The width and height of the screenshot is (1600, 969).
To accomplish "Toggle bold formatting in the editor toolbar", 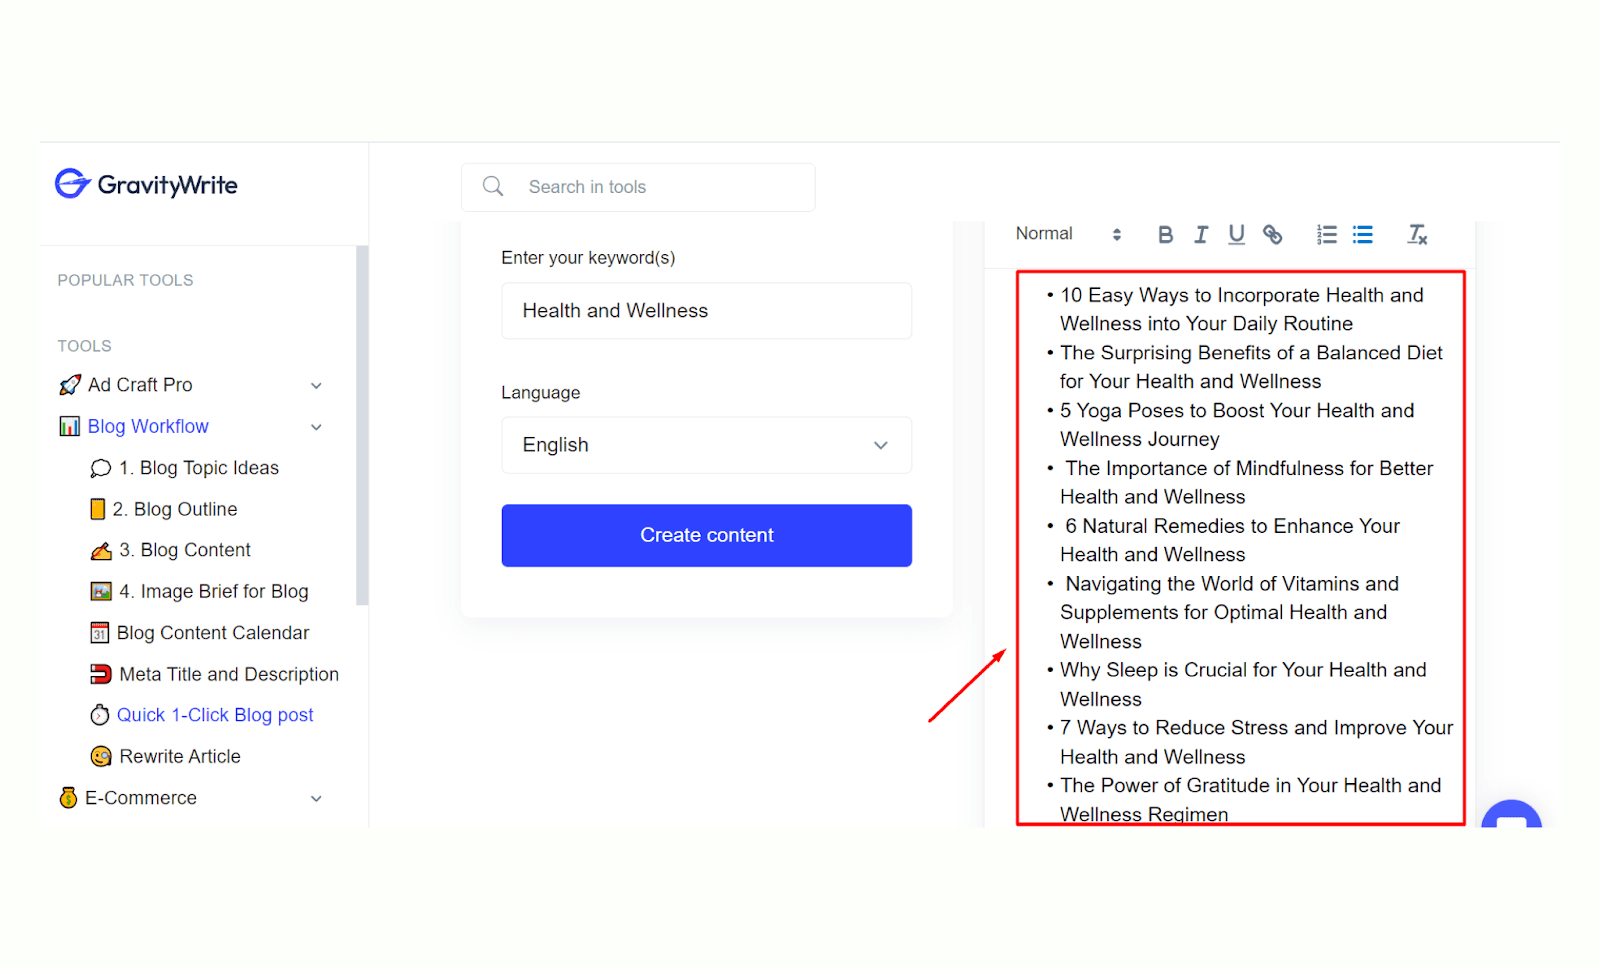I will (1165, 234).
